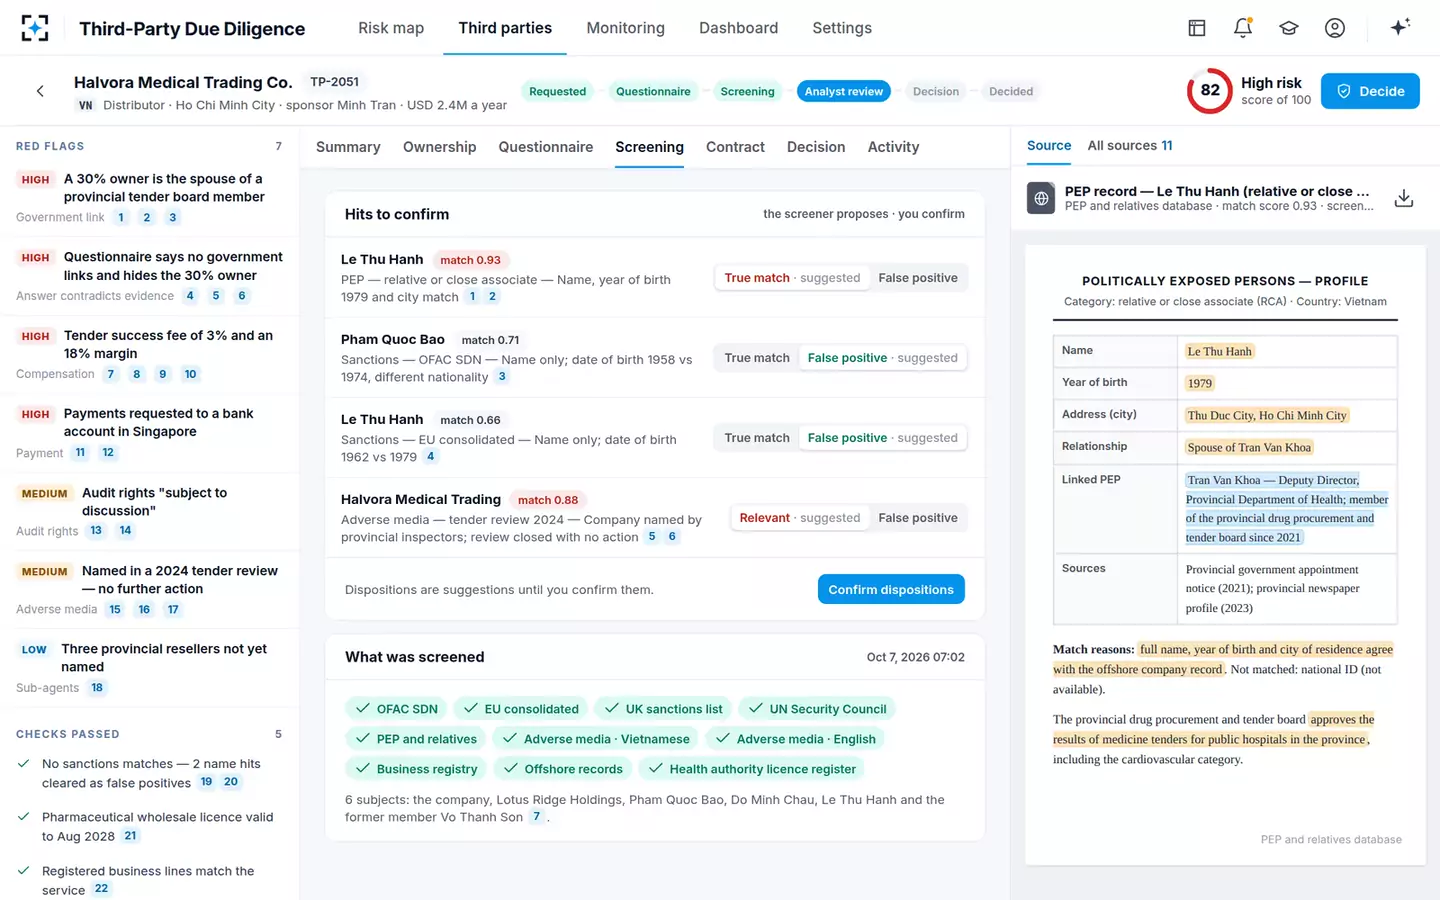Click the risk score 82 ring

click(x=1210, y=91)
